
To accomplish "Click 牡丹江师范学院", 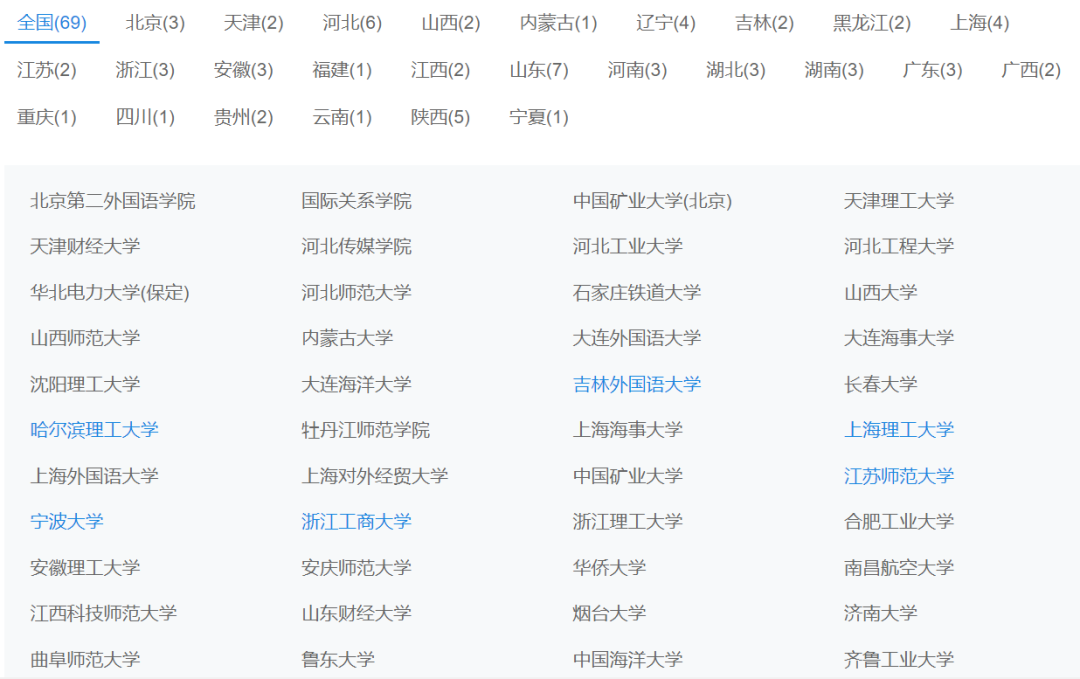I will pos(366,430).
